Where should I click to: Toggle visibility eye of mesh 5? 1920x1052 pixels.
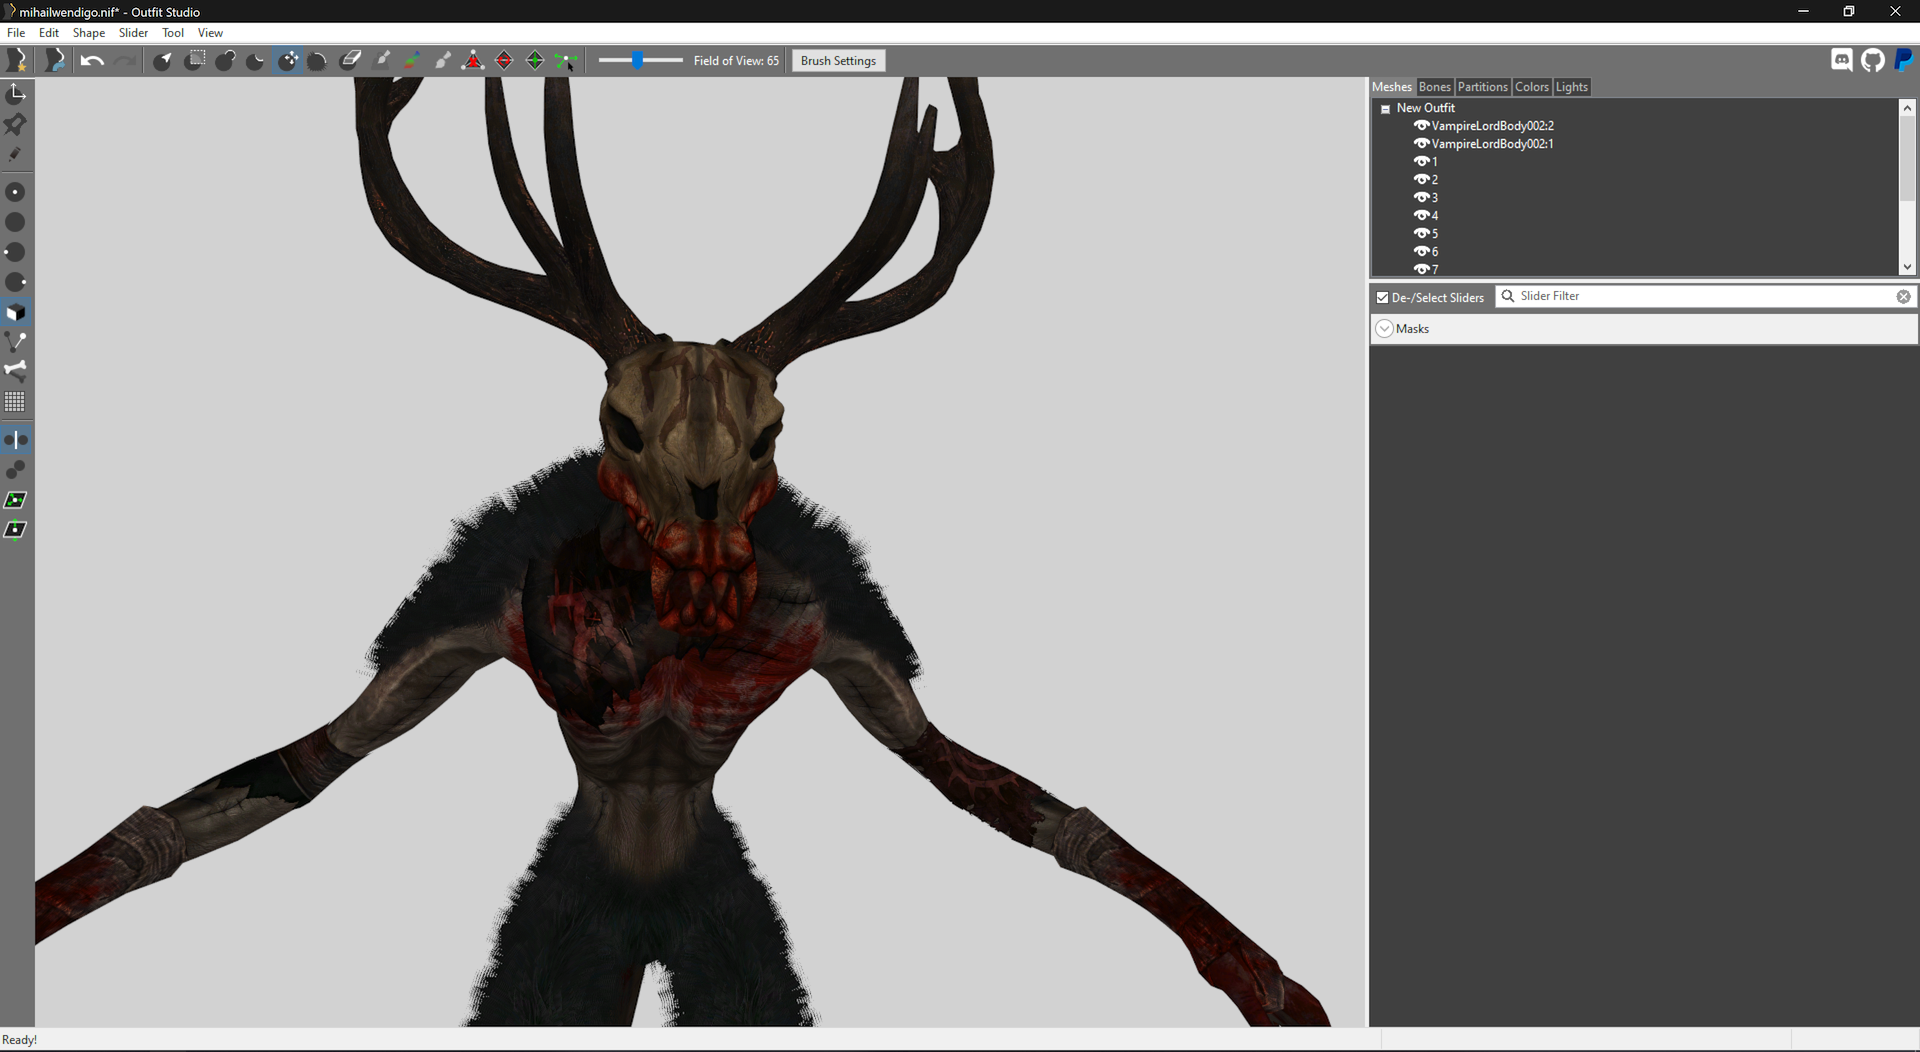click(1421, 233)
